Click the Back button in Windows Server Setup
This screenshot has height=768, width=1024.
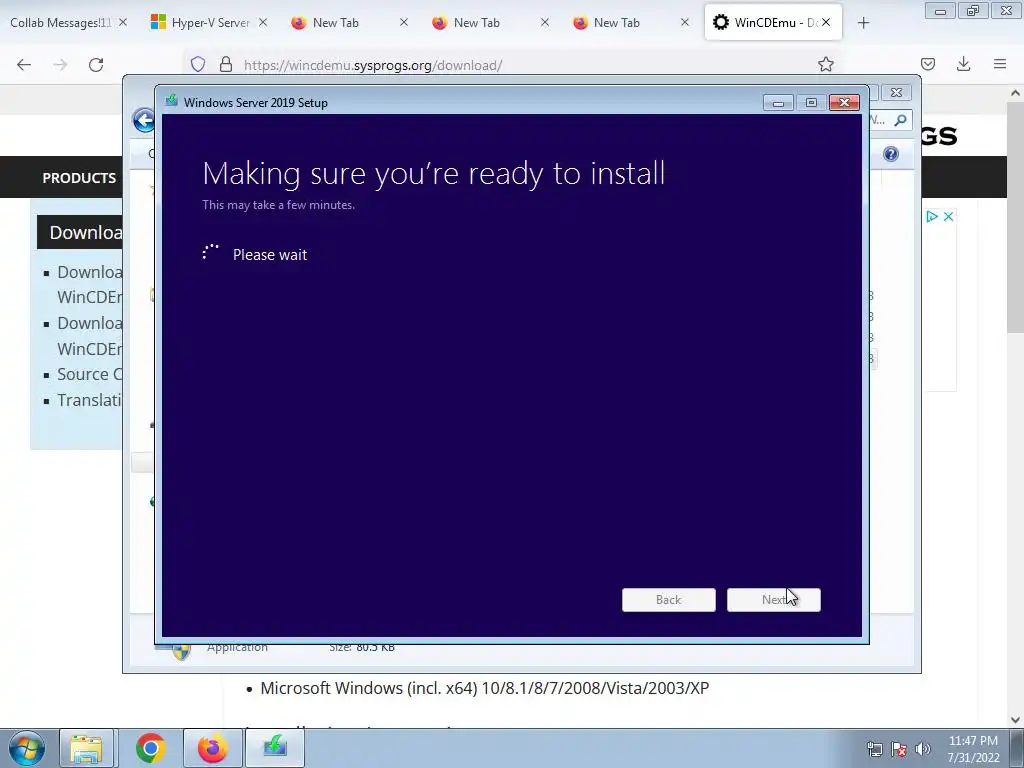(668, 600)
